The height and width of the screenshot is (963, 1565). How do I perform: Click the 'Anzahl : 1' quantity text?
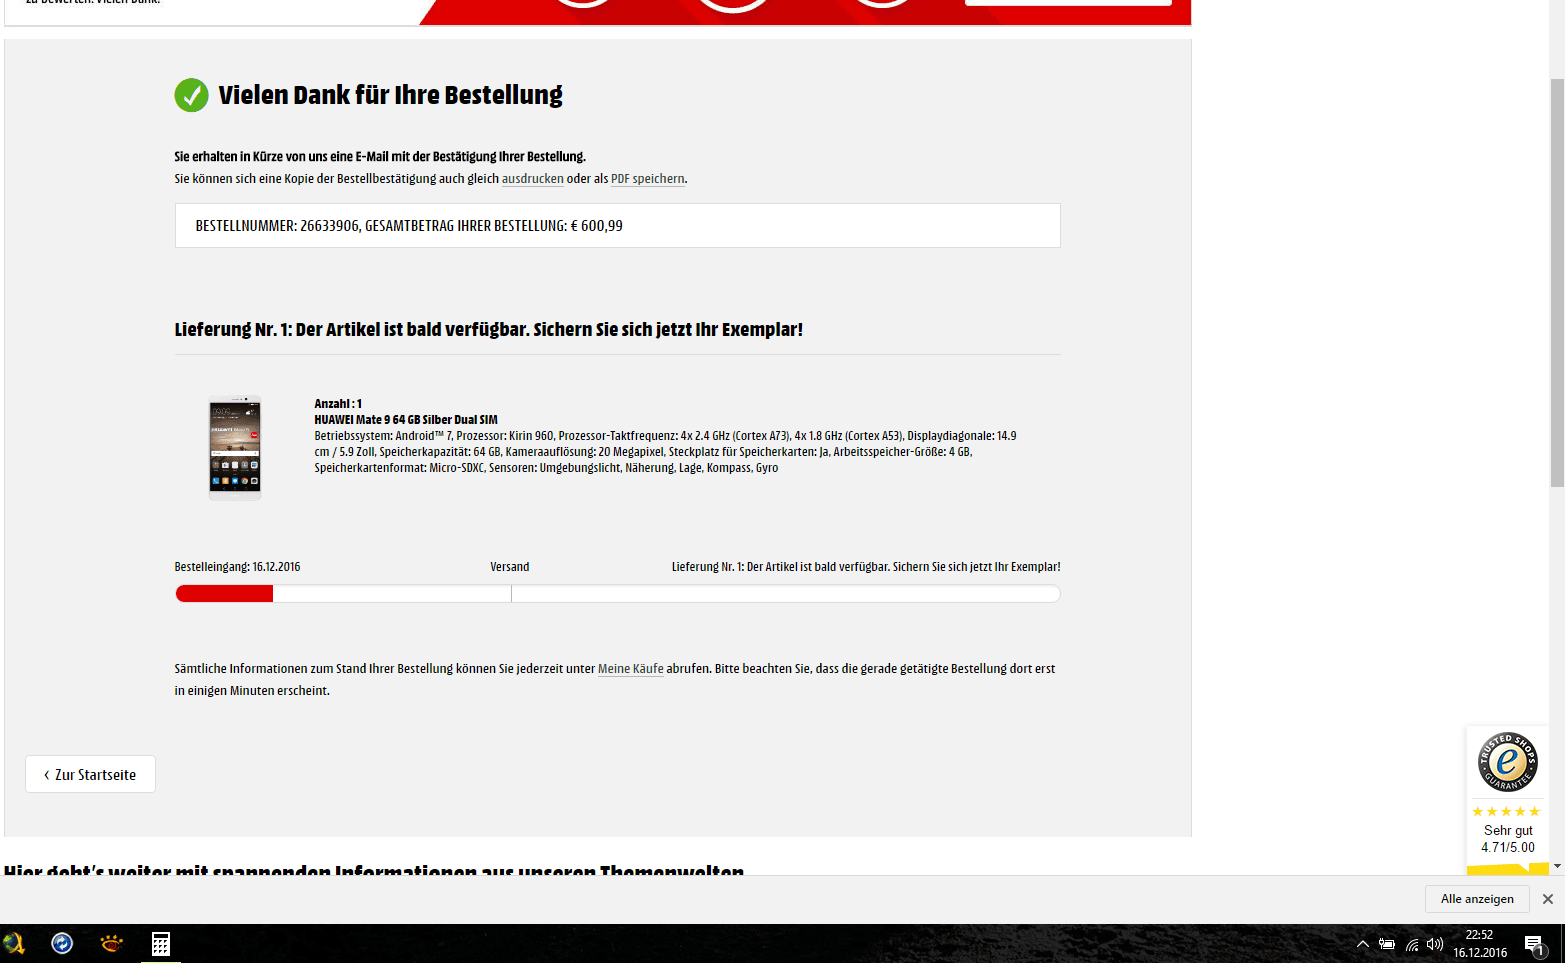coord(338,404)
